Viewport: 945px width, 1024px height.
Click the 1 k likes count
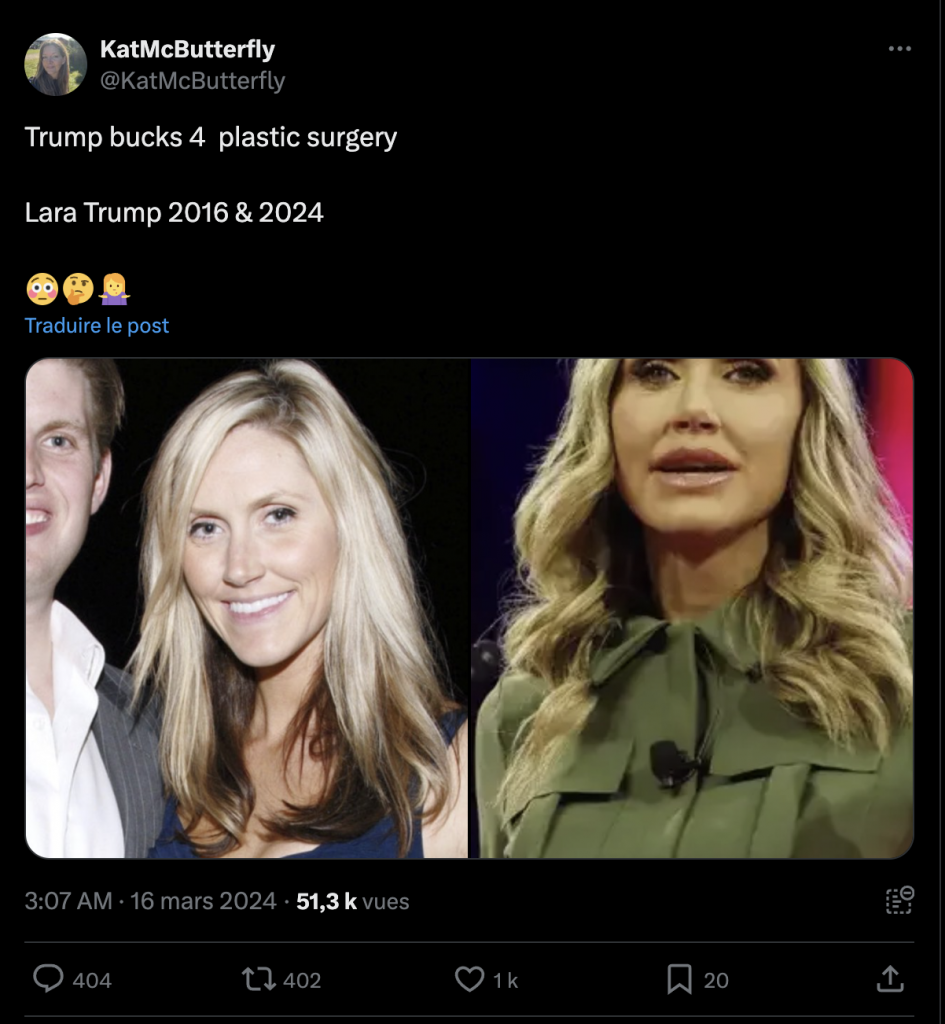pyautogui.click(x=505, y=980)
